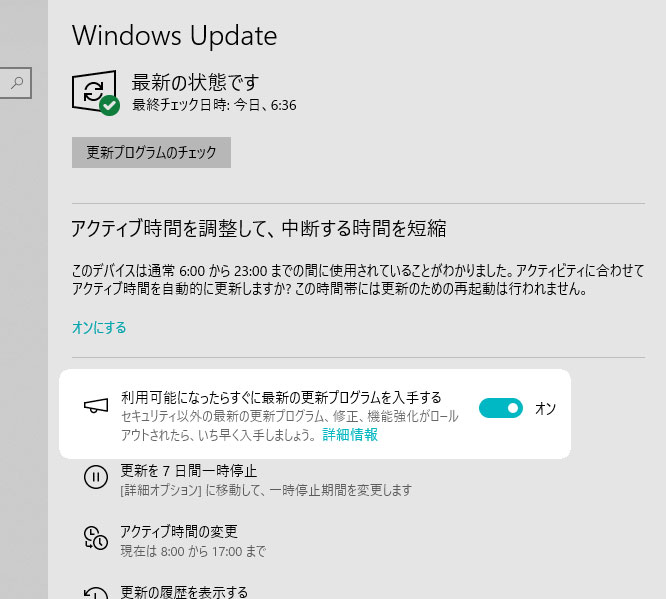
Task: Click the Windows Update sync status icon
Action: click(x=94, y=91)
